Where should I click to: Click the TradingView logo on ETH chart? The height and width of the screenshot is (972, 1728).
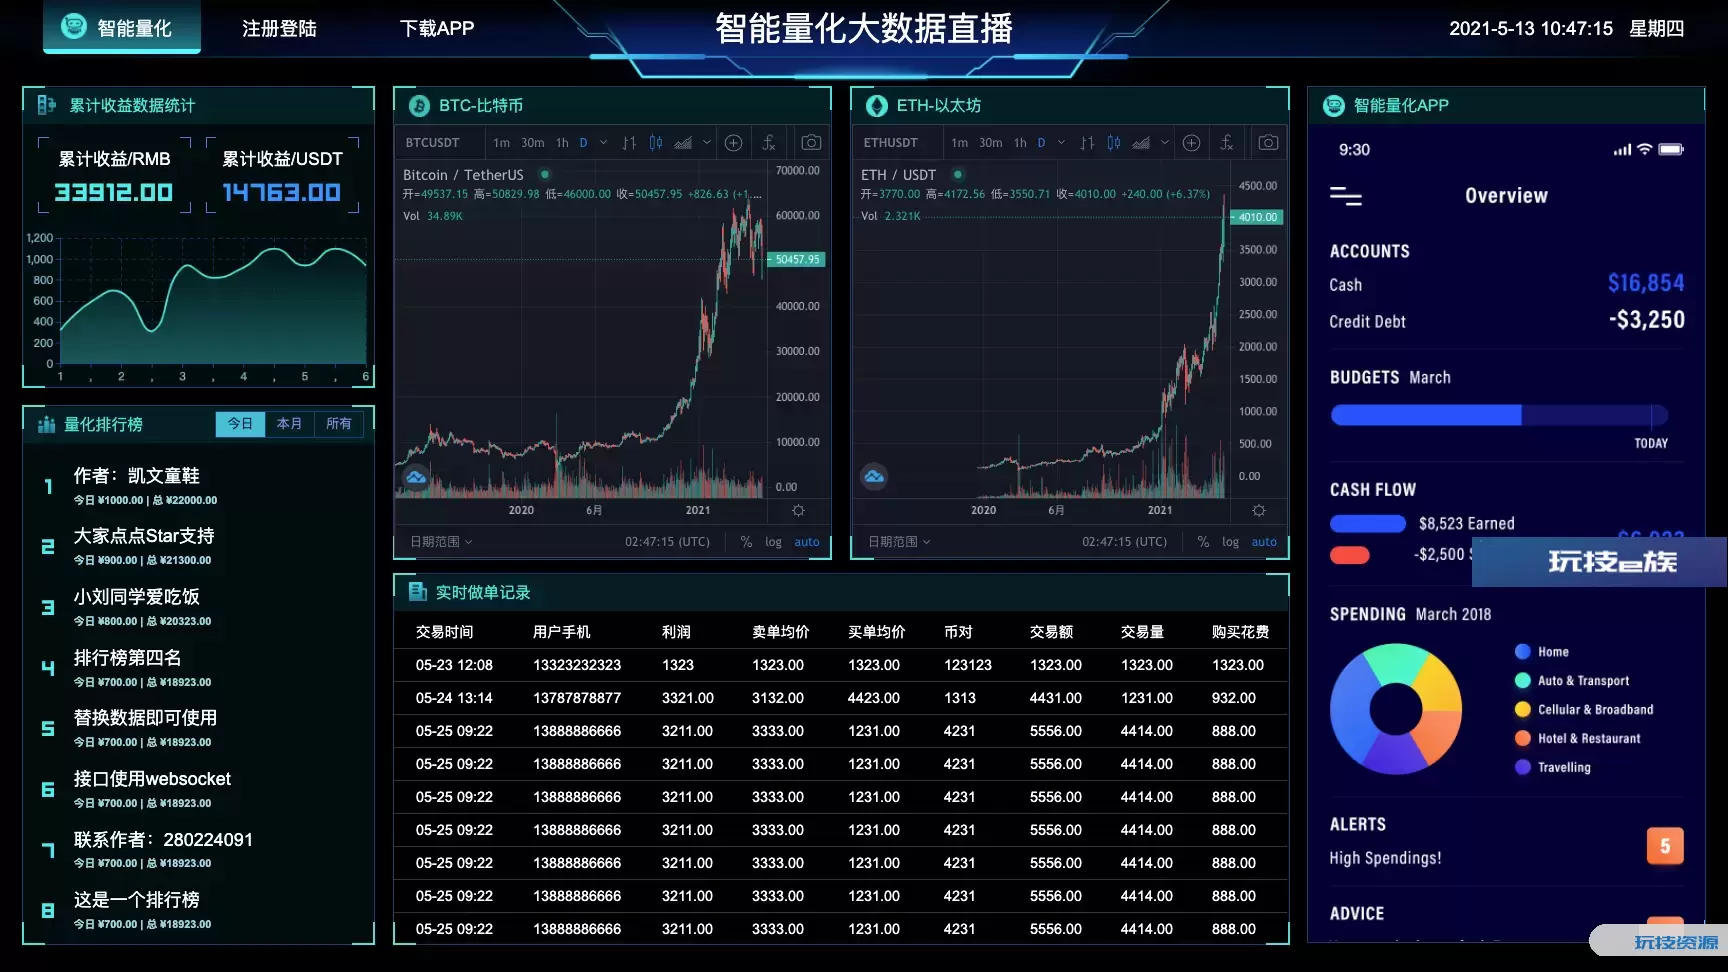point(874,477)
